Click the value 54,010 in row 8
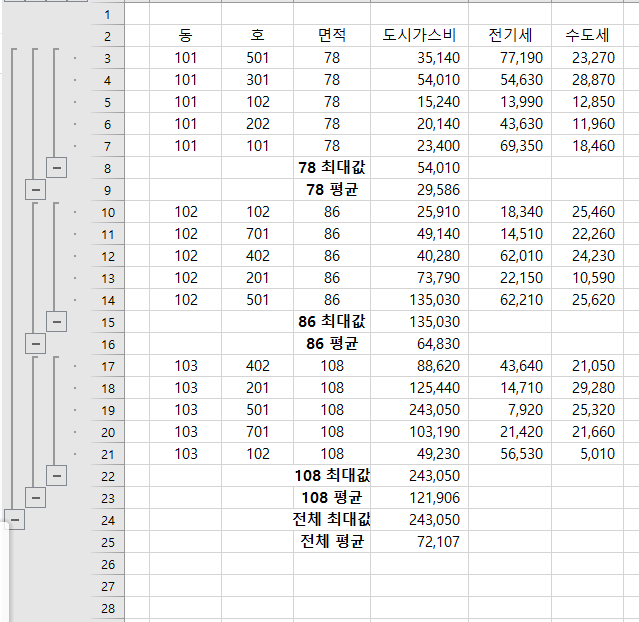Viewport: 639px width, 622px height. pos(420,168)
